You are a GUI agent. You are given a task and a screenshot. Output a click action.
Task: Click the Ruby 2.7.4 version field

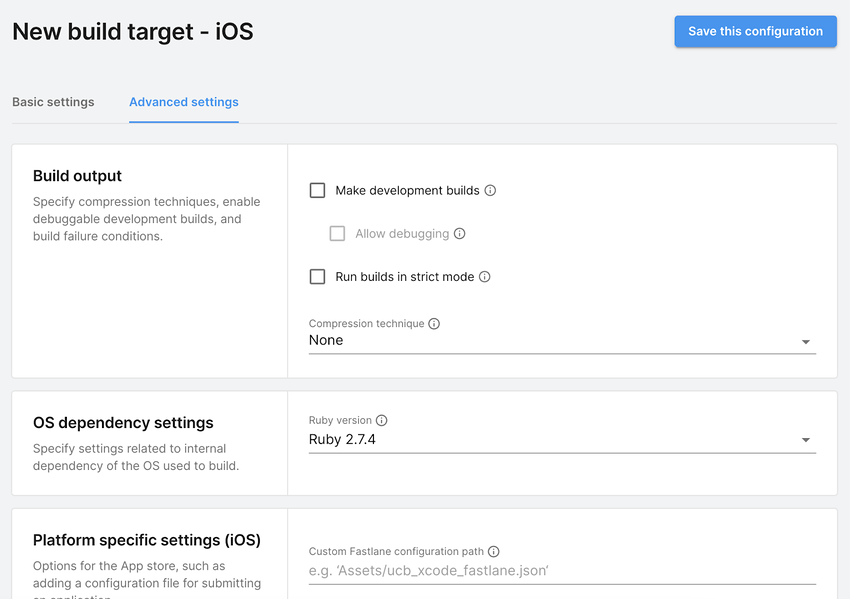[340, 439]
